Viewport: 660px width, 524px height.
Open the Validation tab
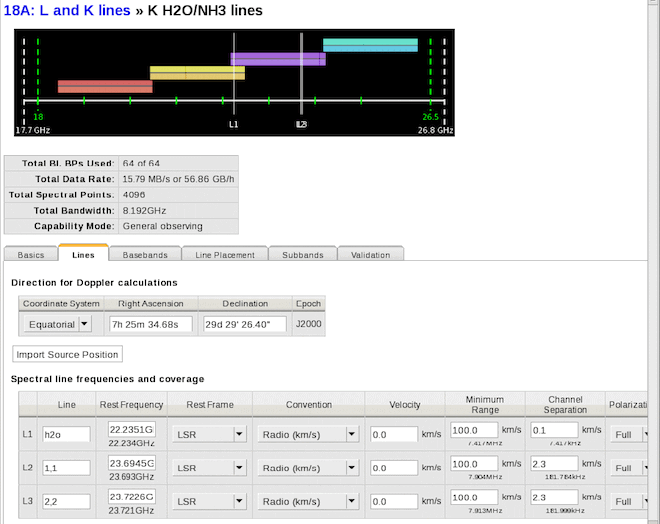(x=370, y=255)
